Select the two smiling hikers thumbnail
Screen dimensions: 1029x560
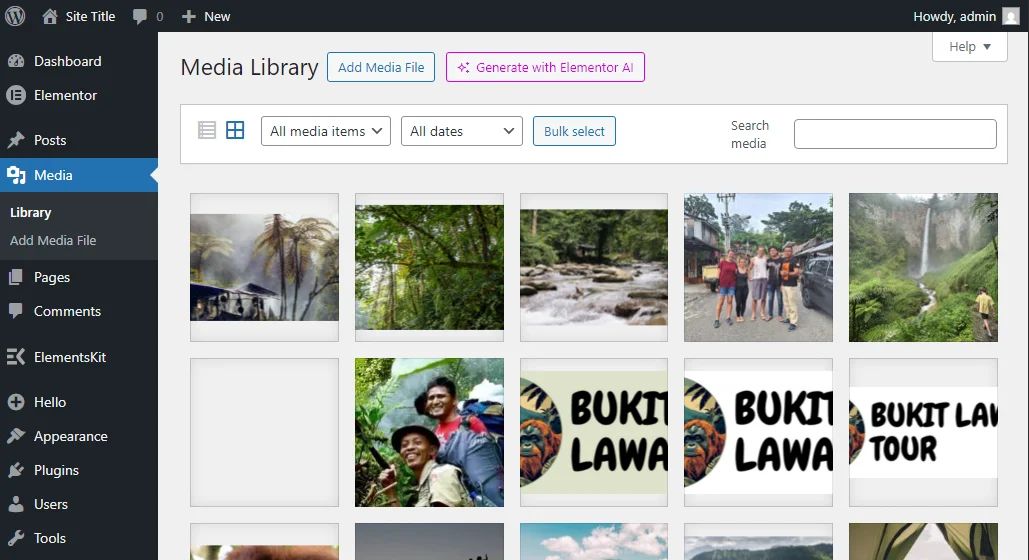point(429,432)
